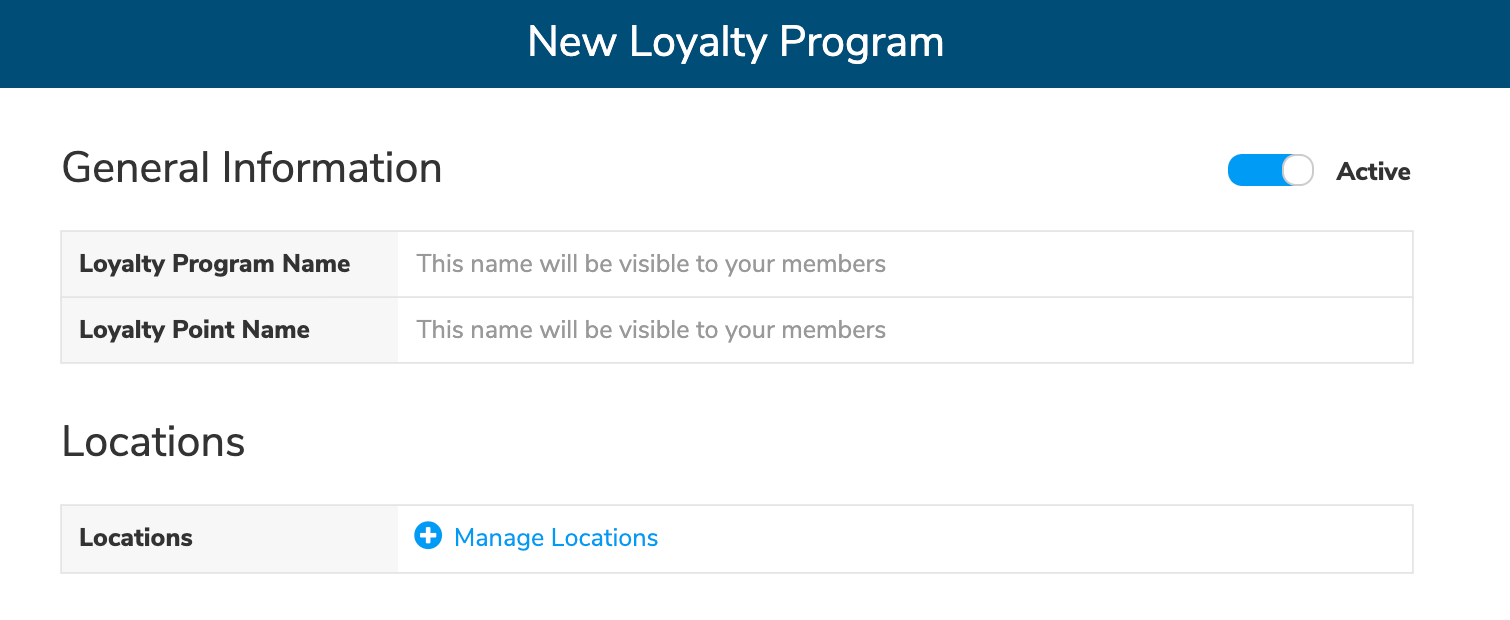Disable the loyalty program with the Active toggle
1510x620 pixels.
point(1269,170)
